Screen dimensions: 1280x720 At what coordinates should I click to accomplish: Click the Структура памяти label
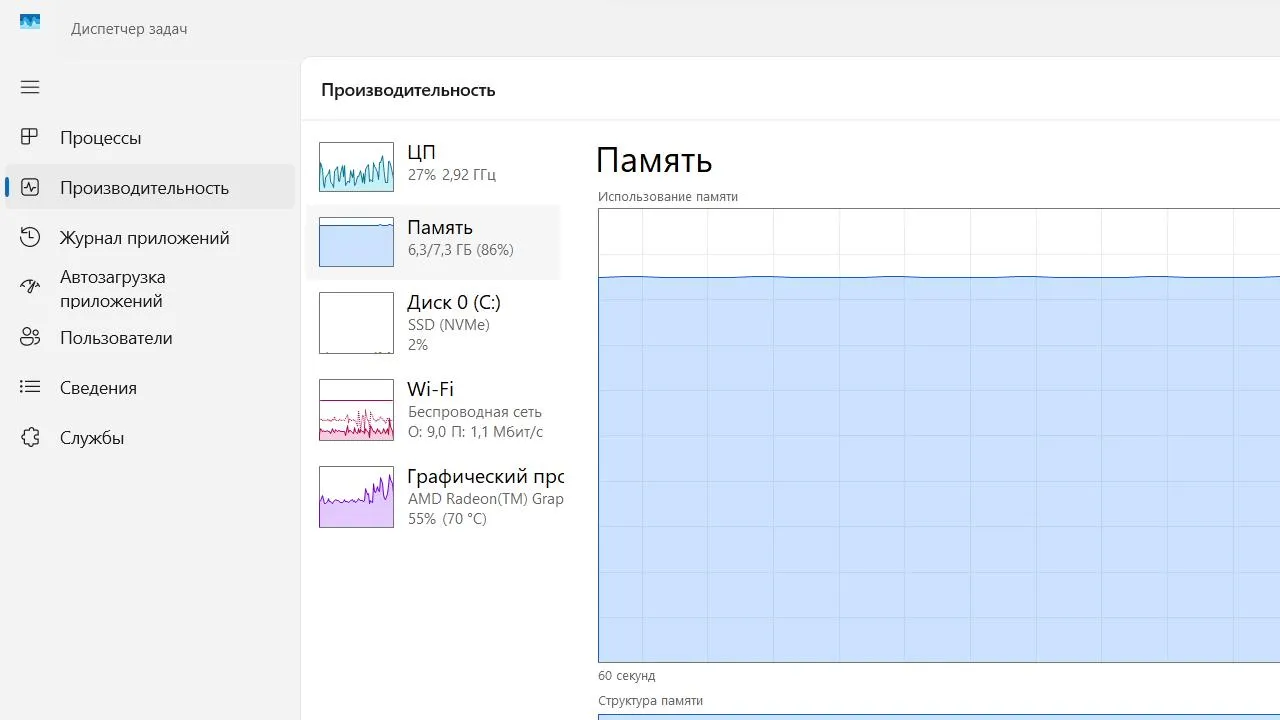(x=650, y=701)
